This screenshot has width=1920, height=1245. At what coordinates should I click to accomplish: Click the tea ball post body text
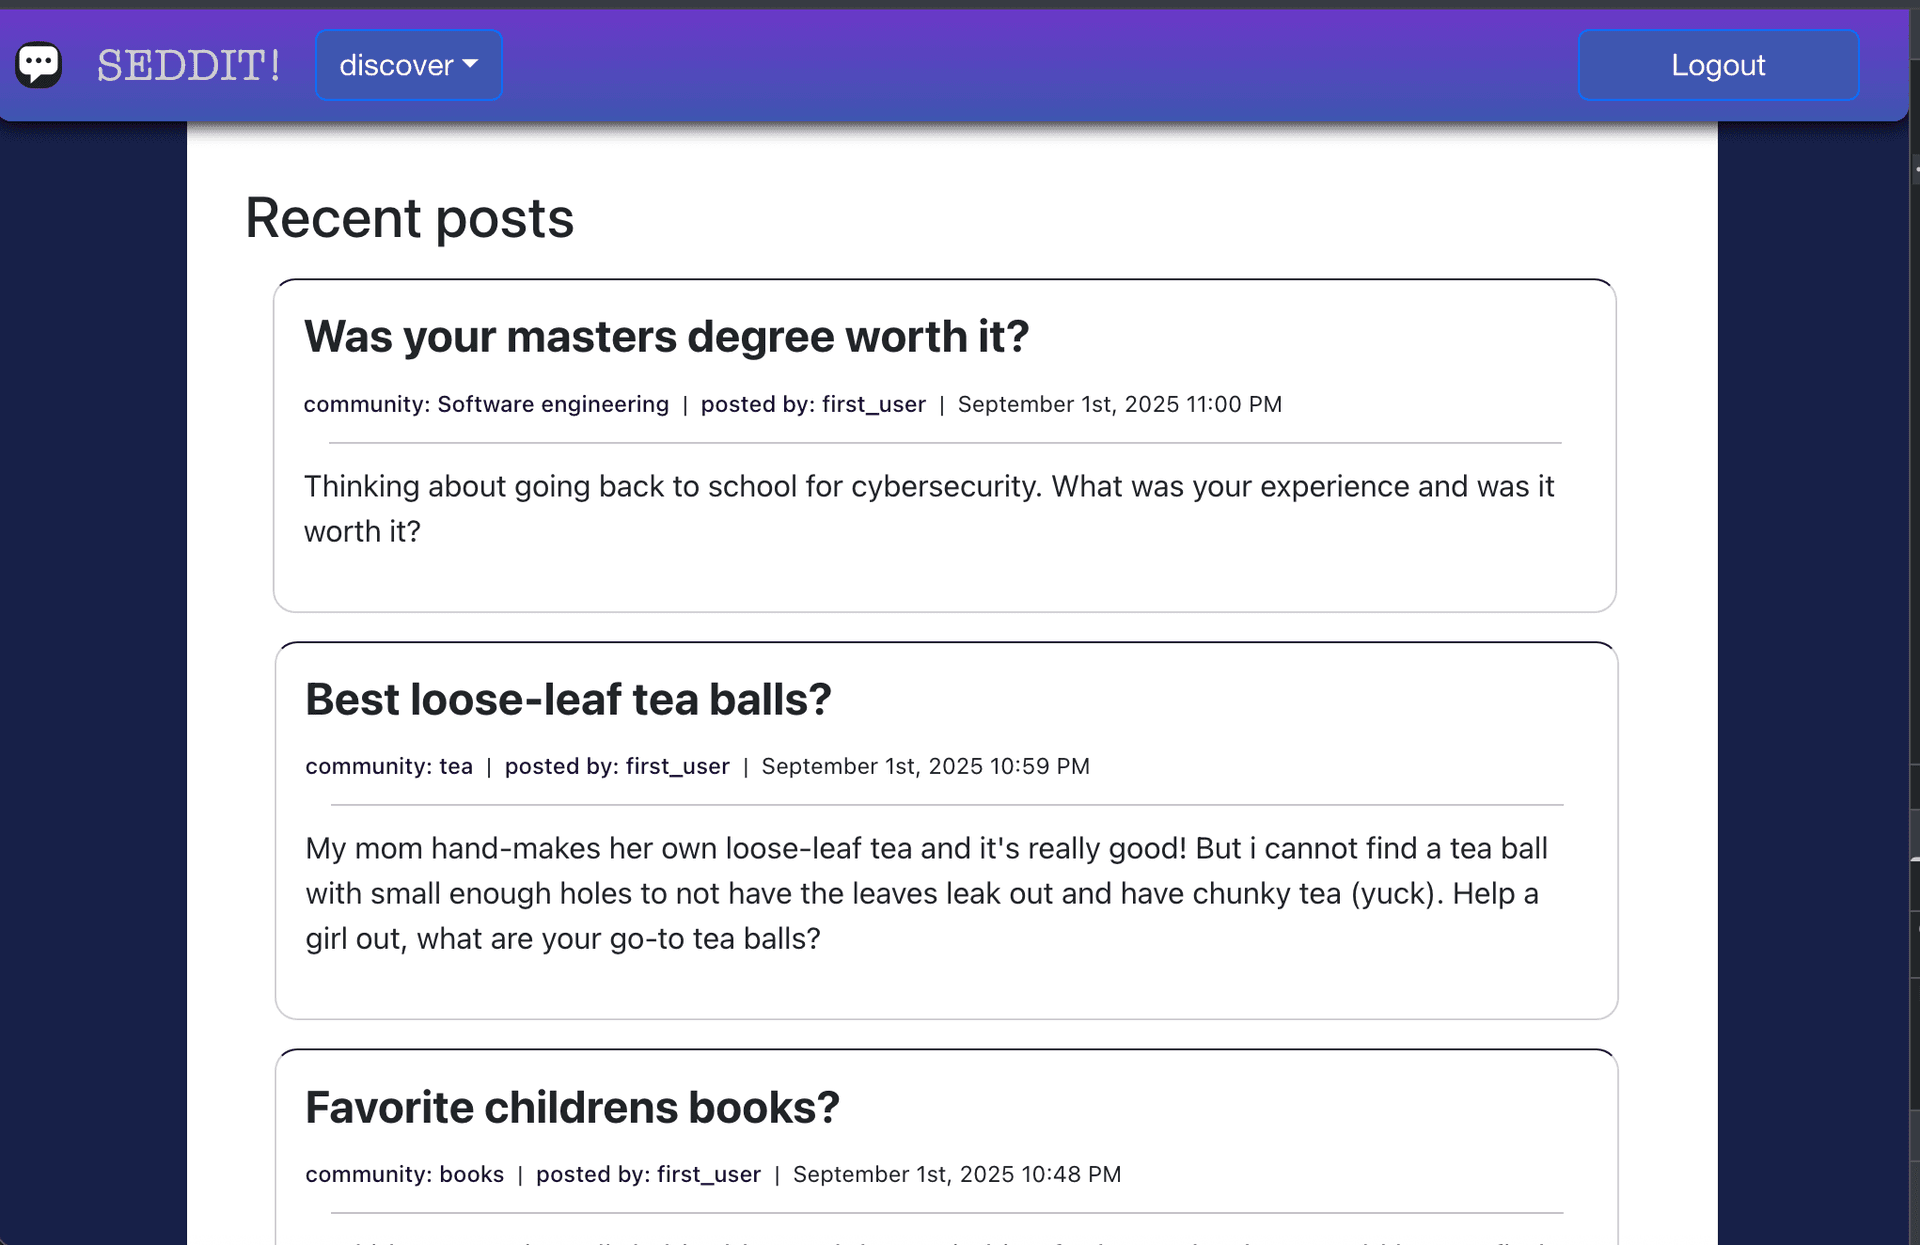[x=926, y=893]
